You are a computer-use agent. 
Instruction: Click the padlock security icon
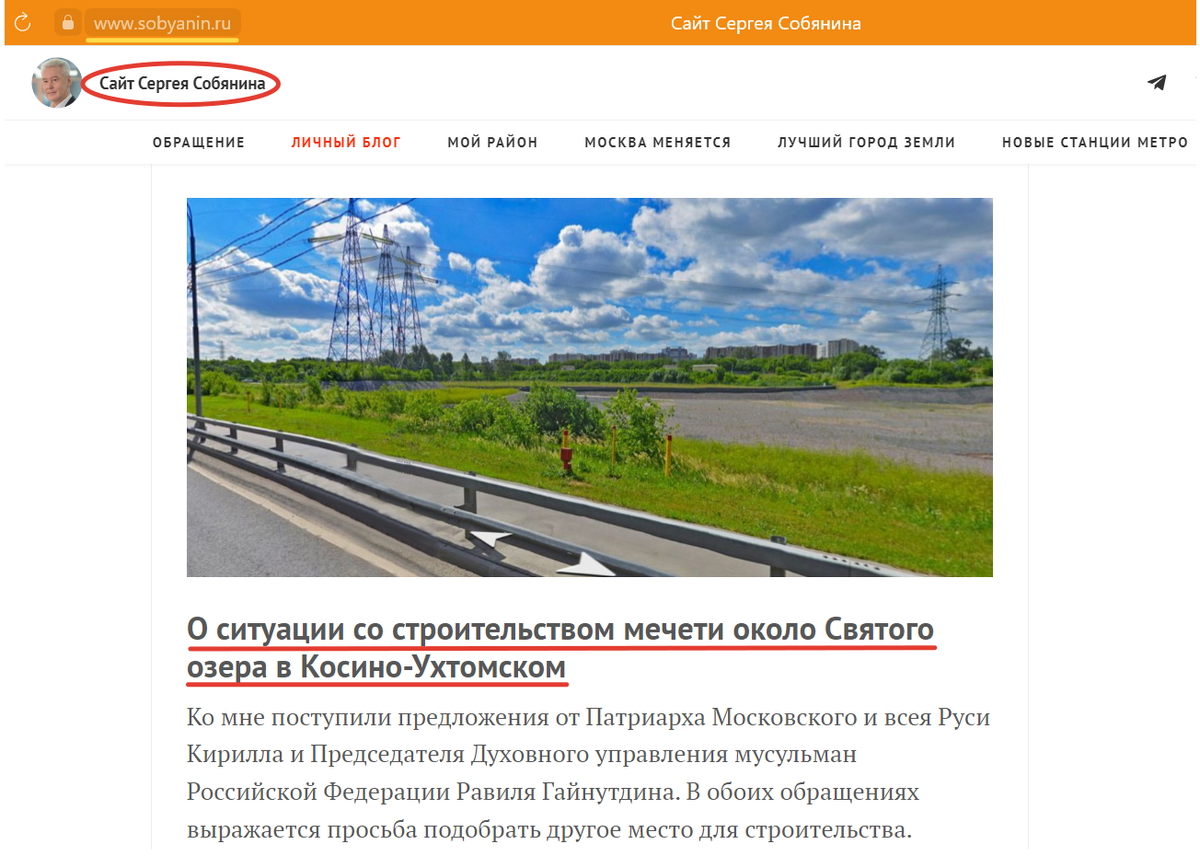click(67, 23)
